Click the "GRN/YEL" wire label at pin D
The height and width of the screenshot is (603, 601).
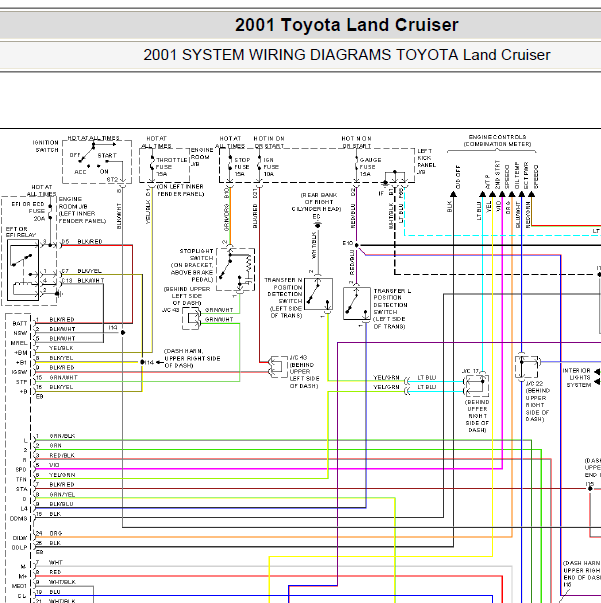[62, 494]
